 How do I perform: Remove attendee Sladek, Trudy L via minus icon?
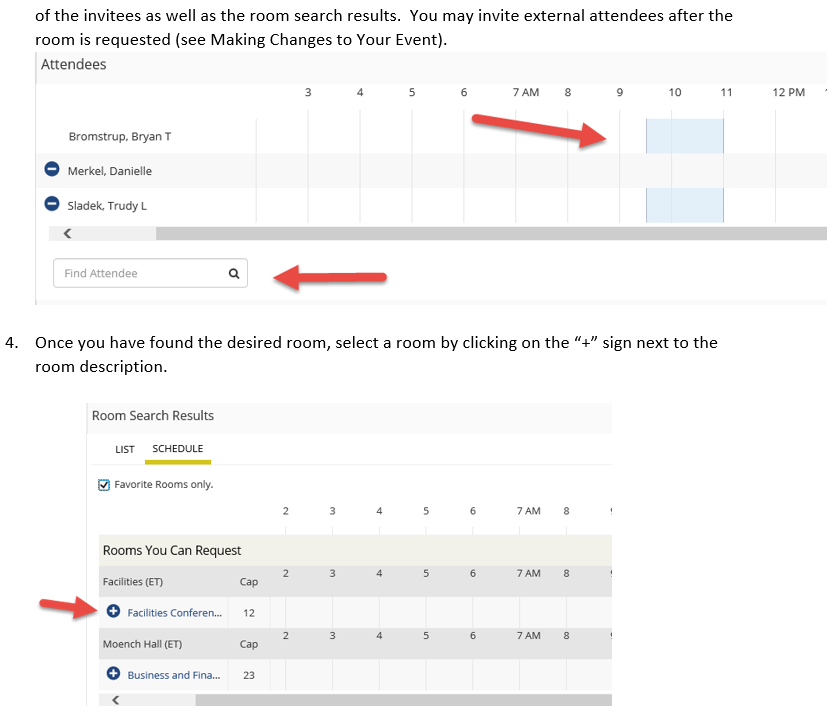coord(52,204)
